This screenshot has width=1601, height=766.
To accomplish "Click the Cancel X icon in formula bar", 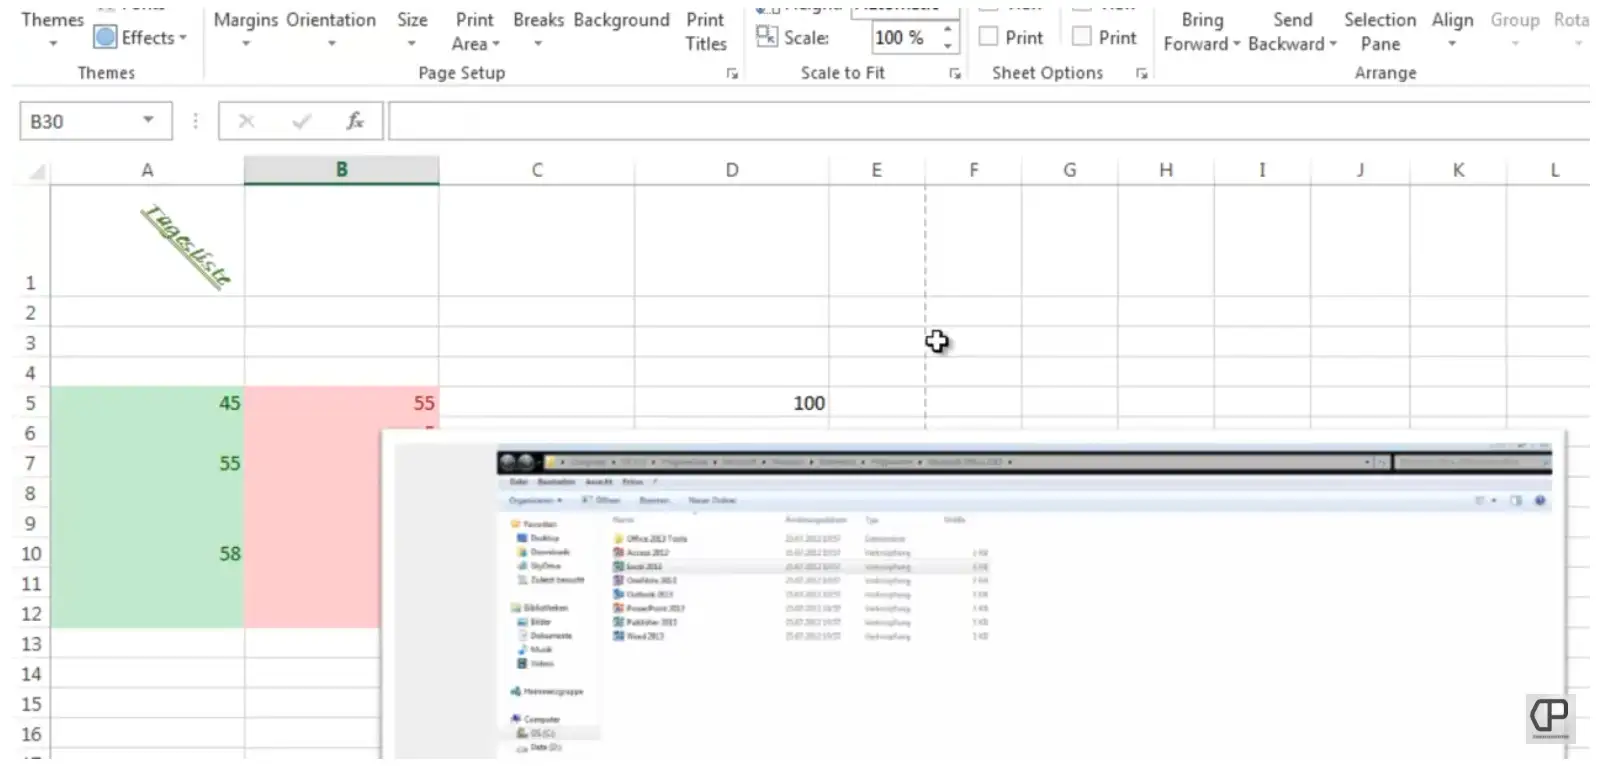I will (x=246, y=121).
